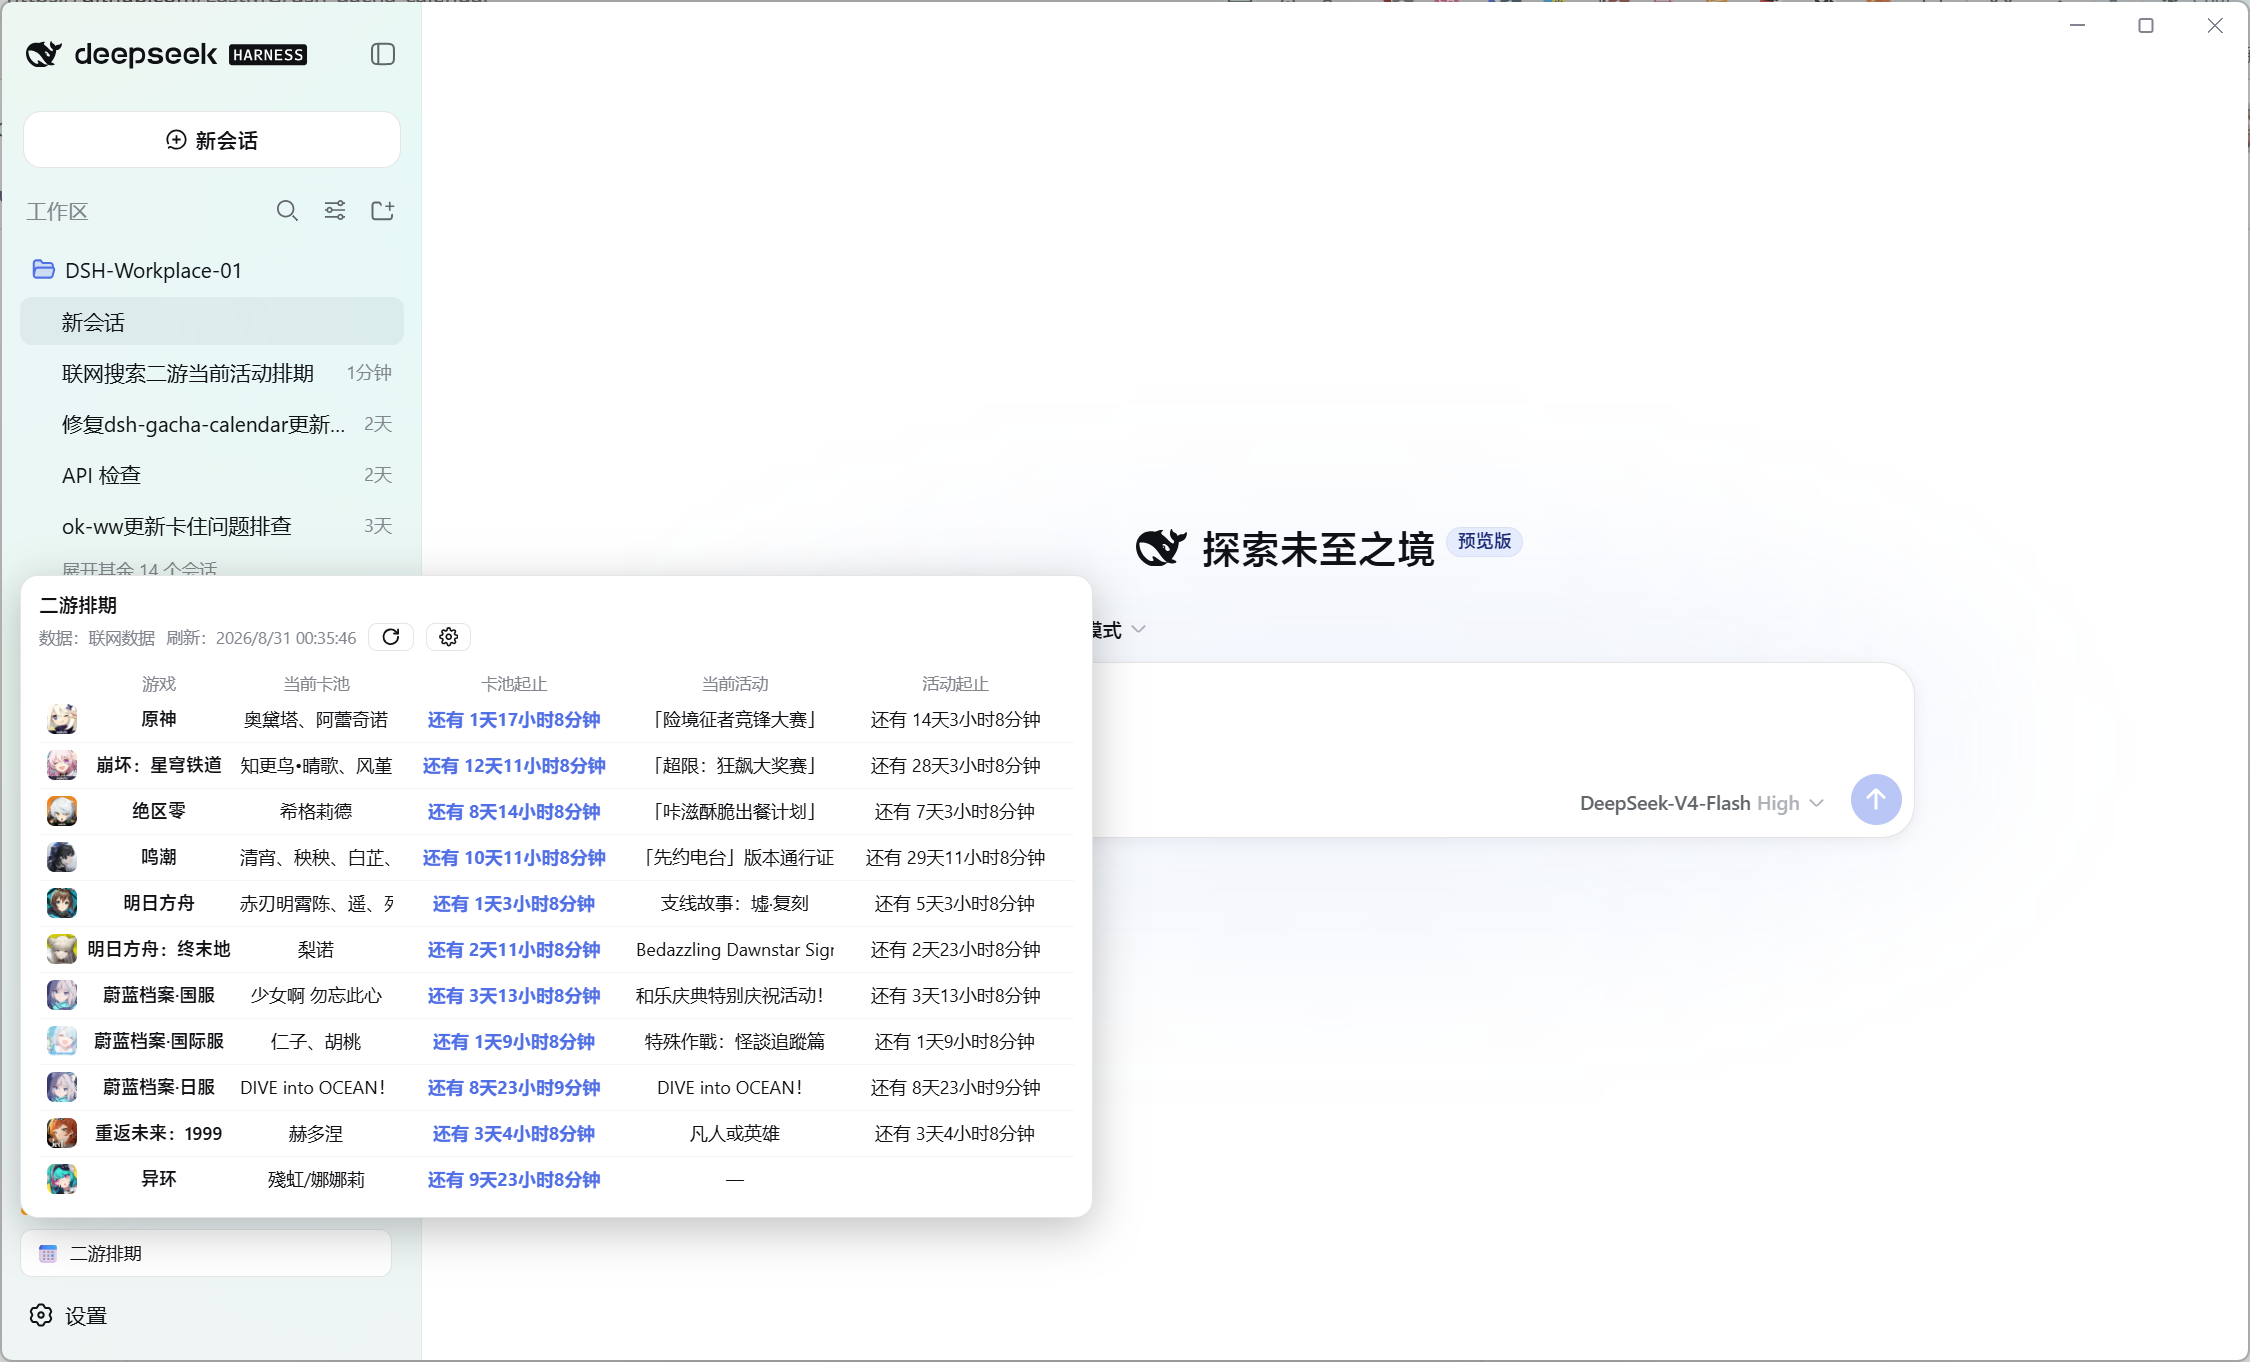This screenshot has width=2250, height=1362.
Task: Open the DeepSeek-V4-Flash model dropdown
Action: coord(1702,803)
